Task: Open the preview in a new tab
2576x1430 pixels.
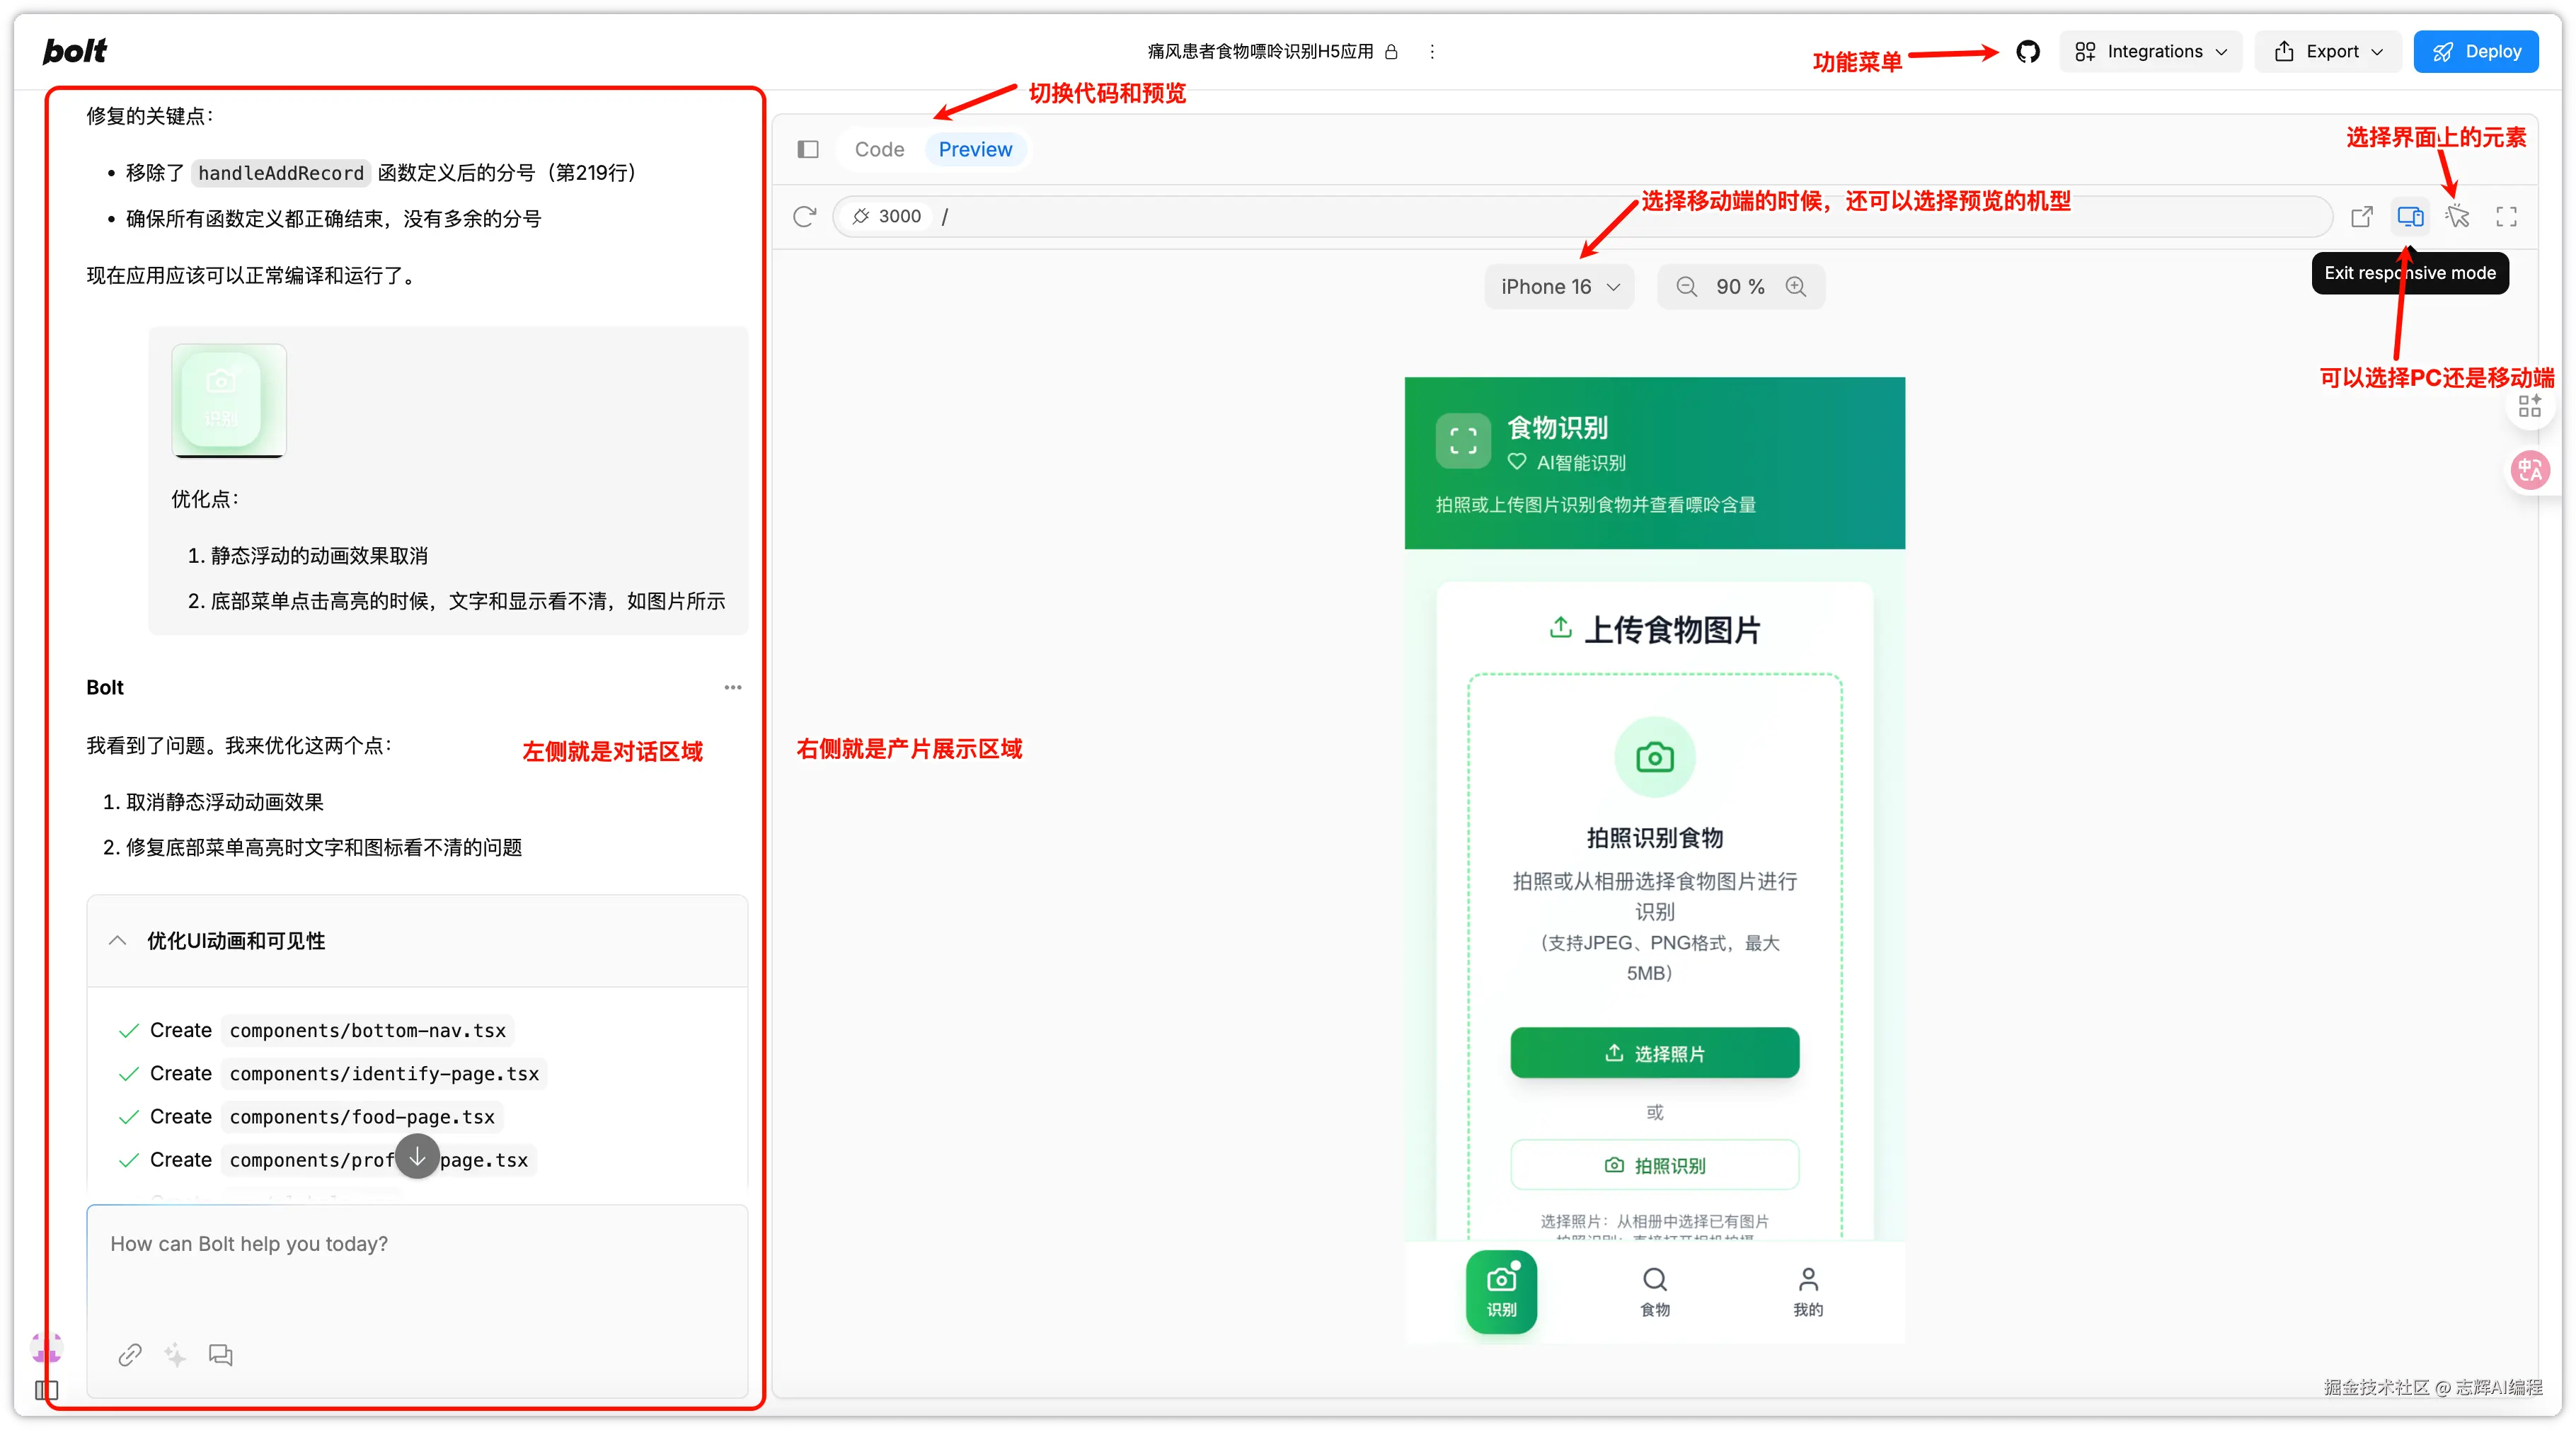Action: 2362,216
